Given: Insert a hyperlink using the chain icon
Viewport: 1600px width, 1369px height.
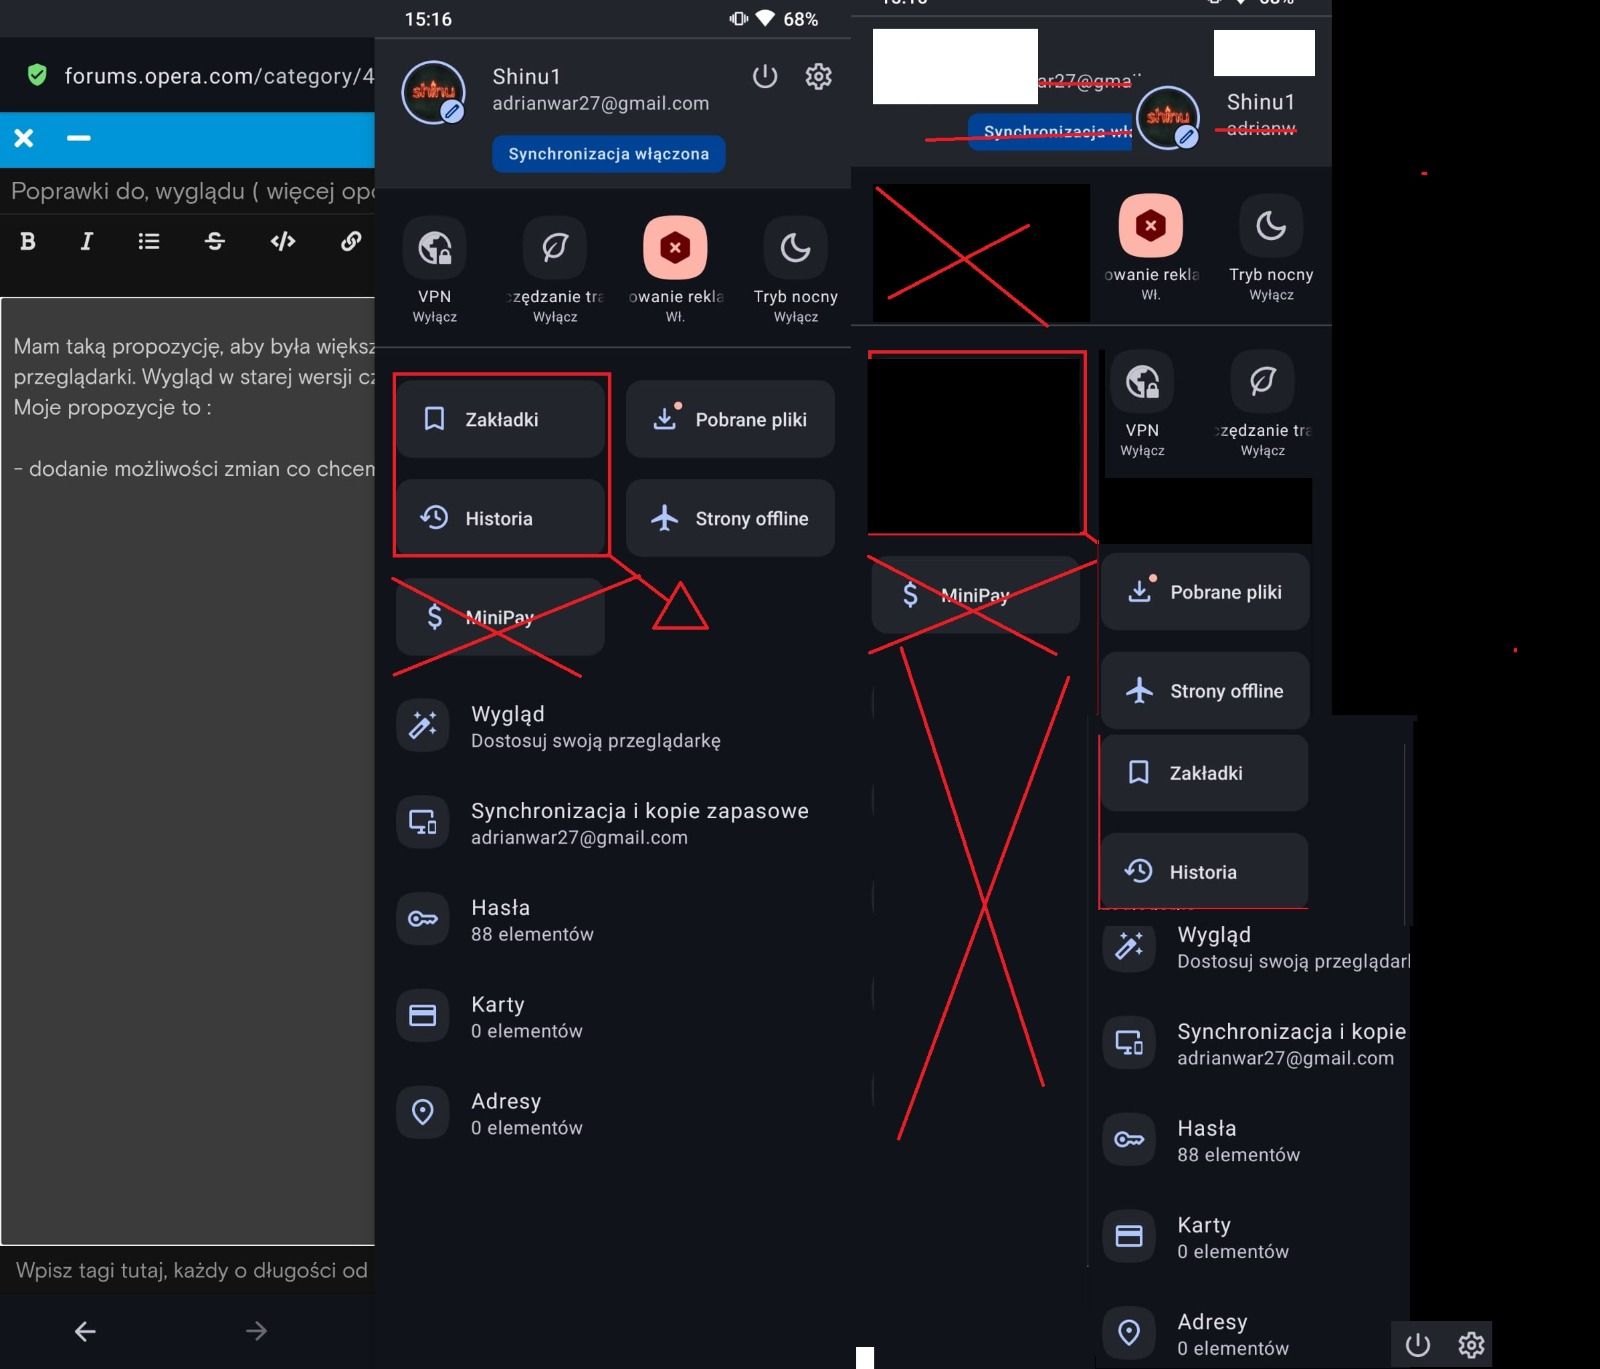Looking at the screenshot, I should pos(351,241).
